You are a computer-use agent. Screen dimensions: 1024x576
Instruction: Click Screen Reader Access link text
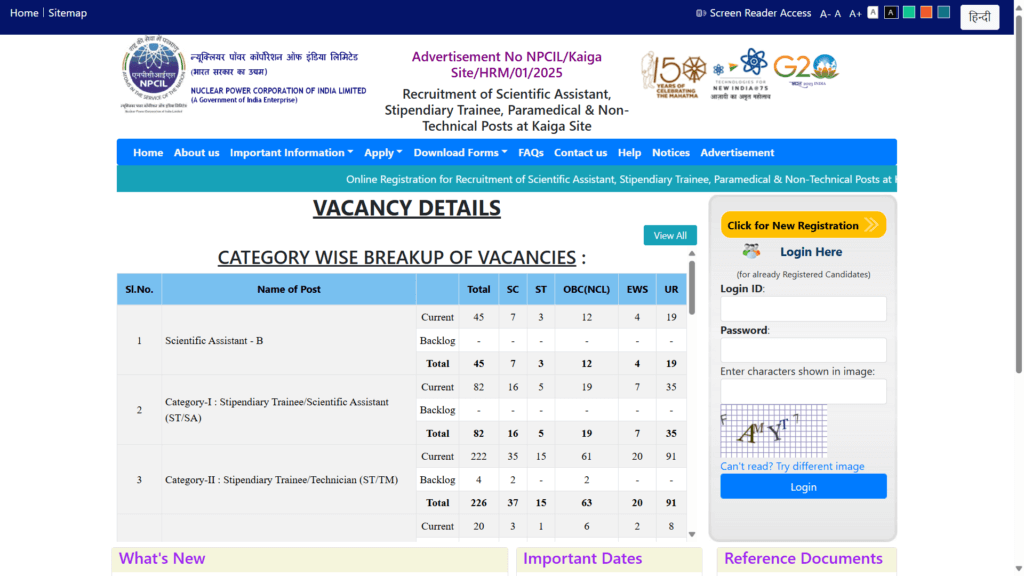click(760, 13)
